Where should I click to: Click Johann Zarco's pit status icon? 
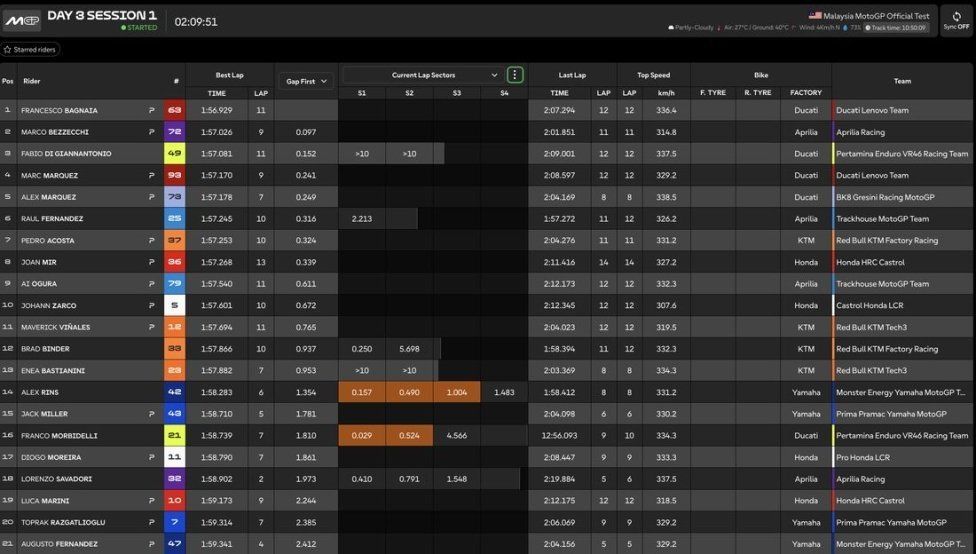coord(151,306)
